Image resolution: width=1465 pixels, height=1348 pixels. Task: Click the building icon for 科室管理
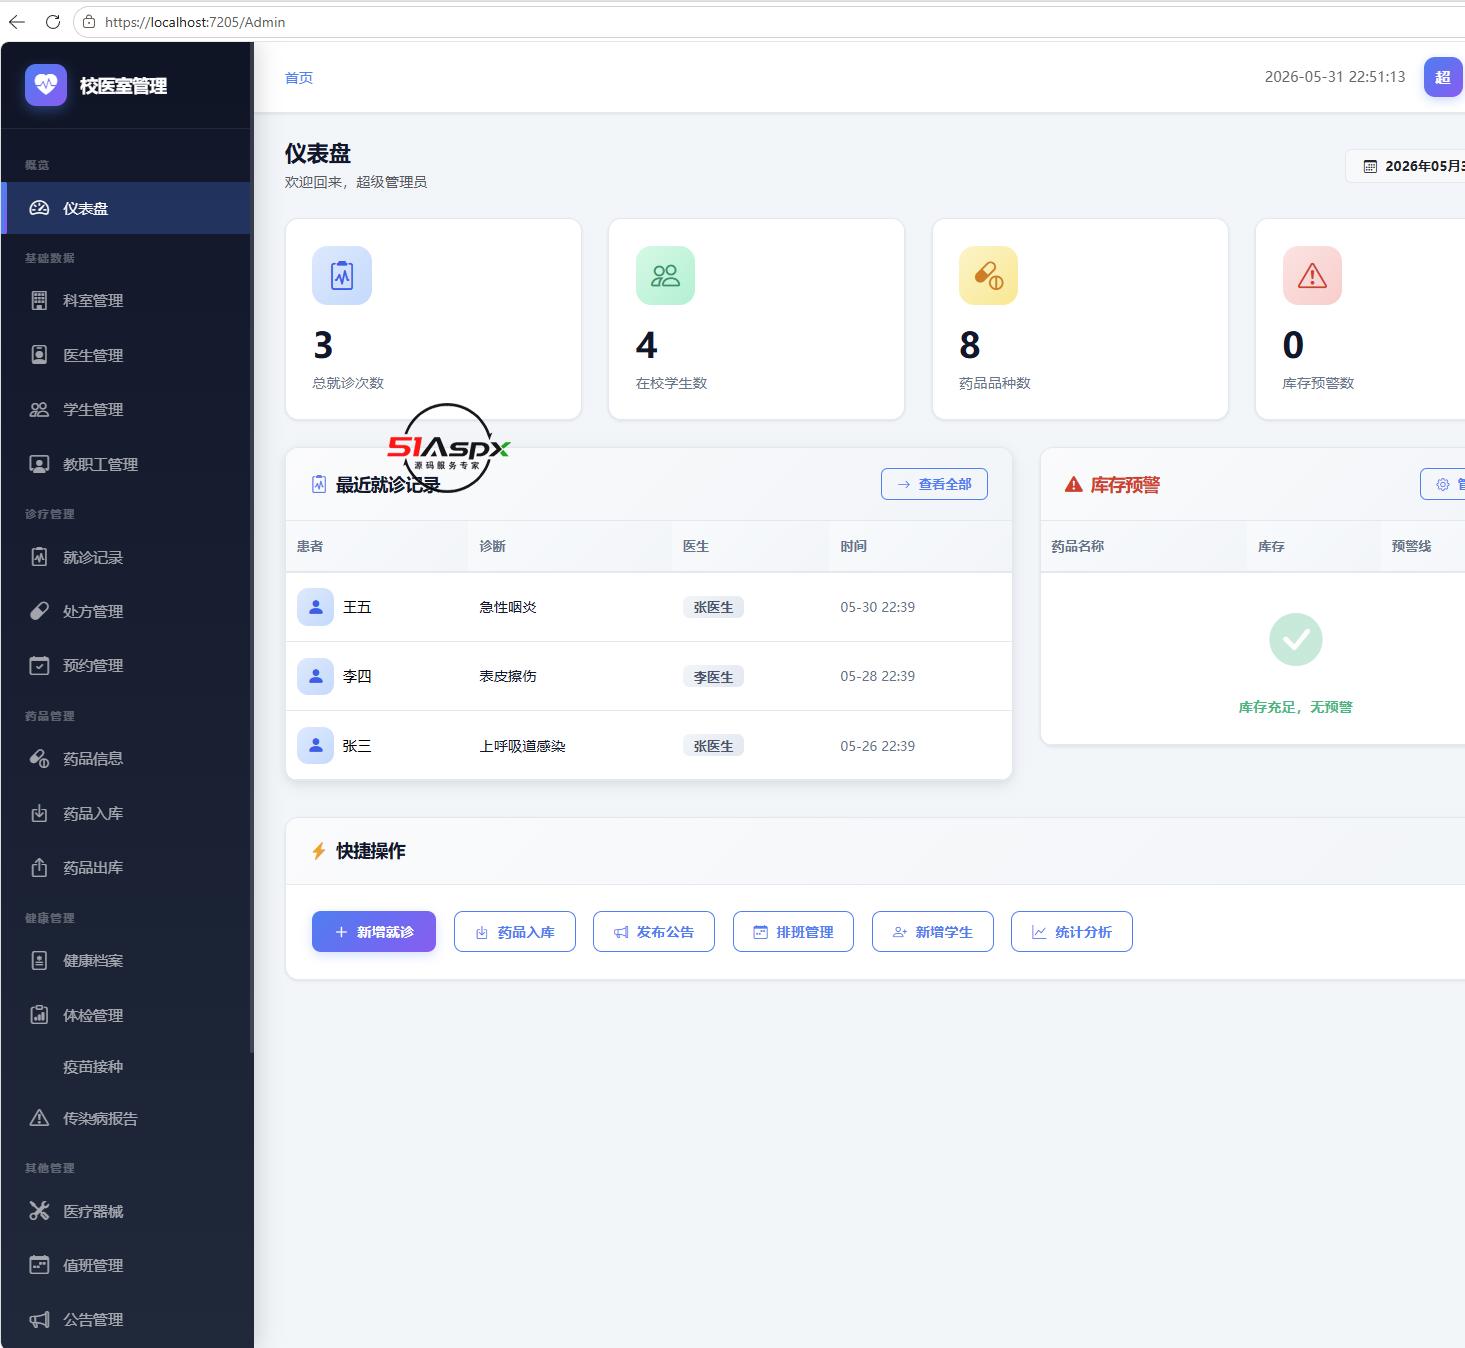click(x=39, y=300)
